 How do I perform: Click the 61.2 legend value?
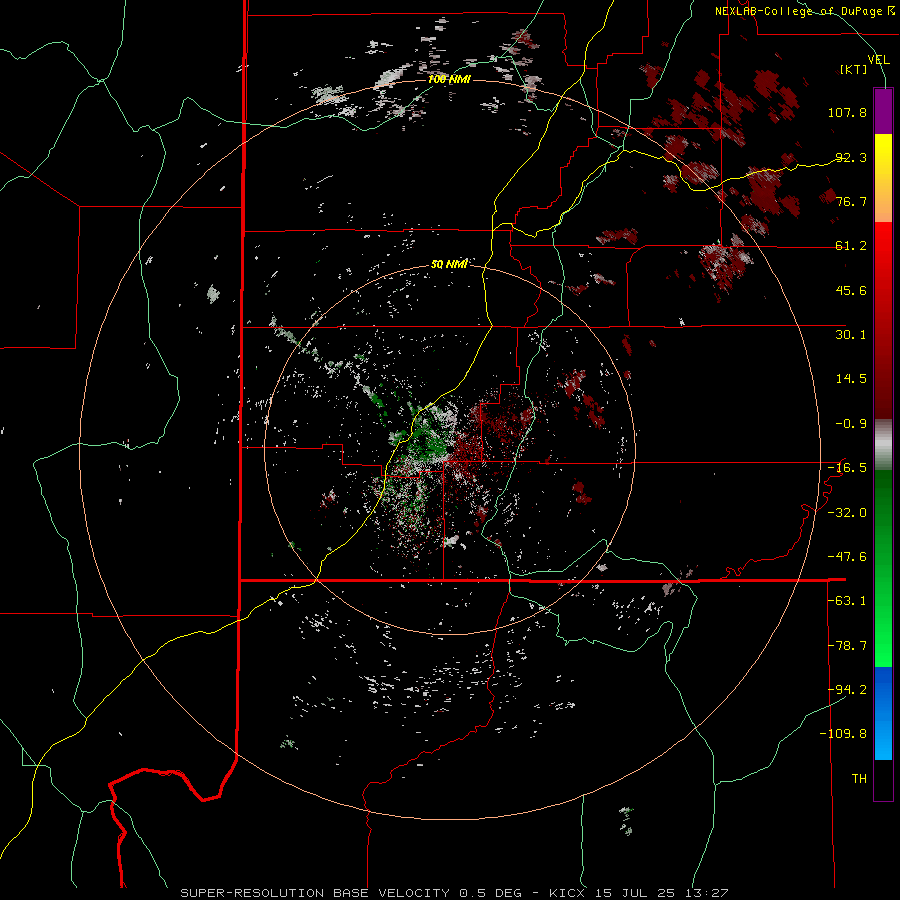pos(851,246)
